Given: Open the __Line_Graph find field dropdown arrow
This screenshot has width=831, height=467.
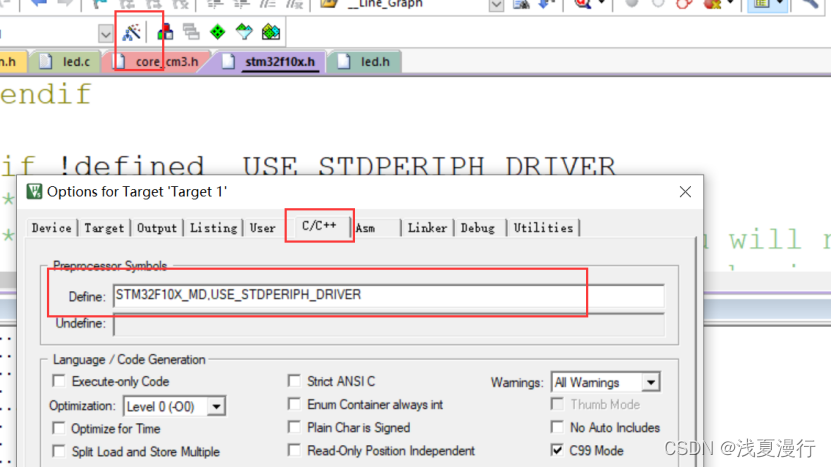Looking at the screenshot, I should click(x=497, y=5).
